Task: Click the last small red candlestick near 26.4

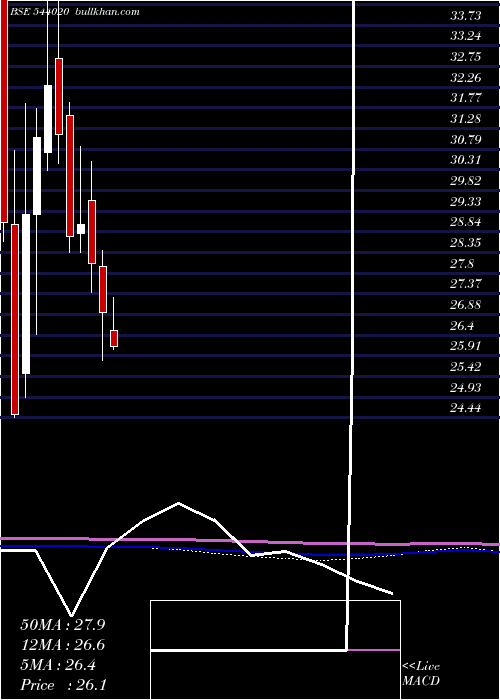Action: pos(114,338)
